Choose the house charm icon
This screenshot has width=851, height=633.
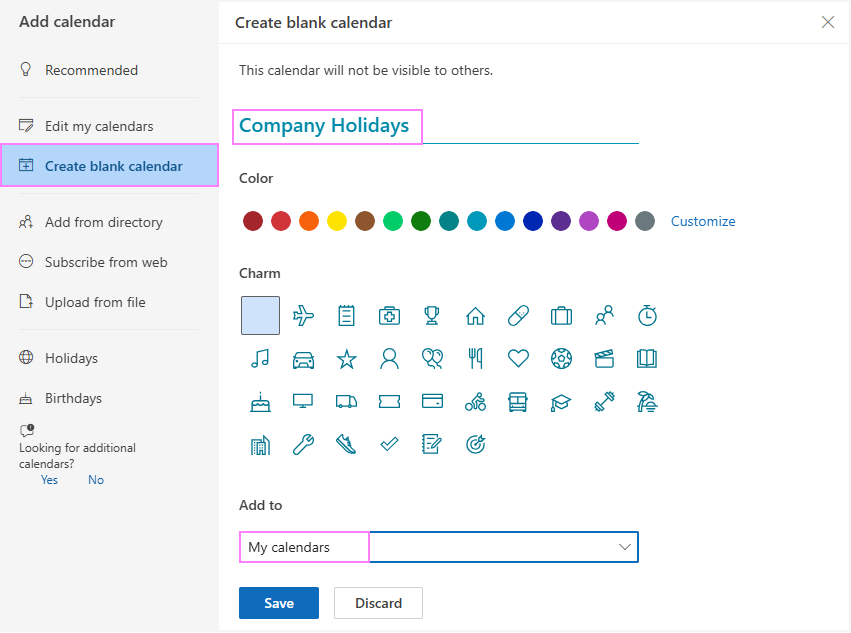pyautogui.click(x=475, y=315)
